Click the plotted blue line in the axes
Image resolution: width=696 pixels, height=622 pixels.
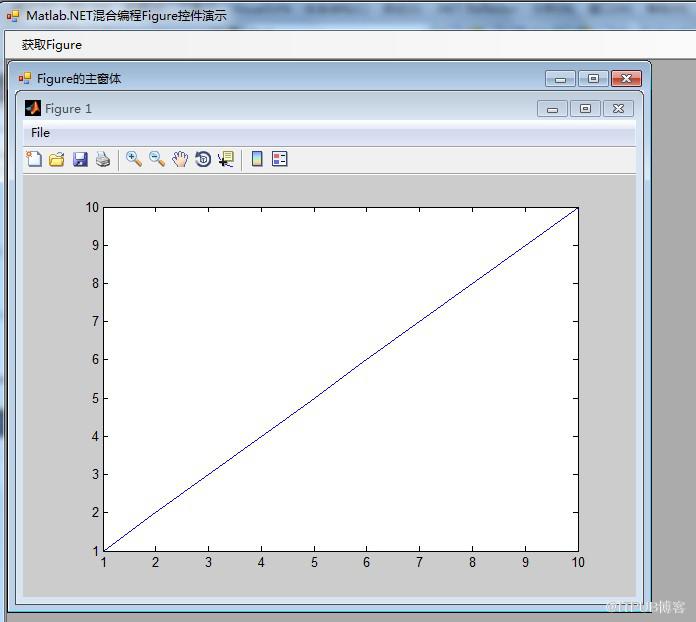pos(340,379)
